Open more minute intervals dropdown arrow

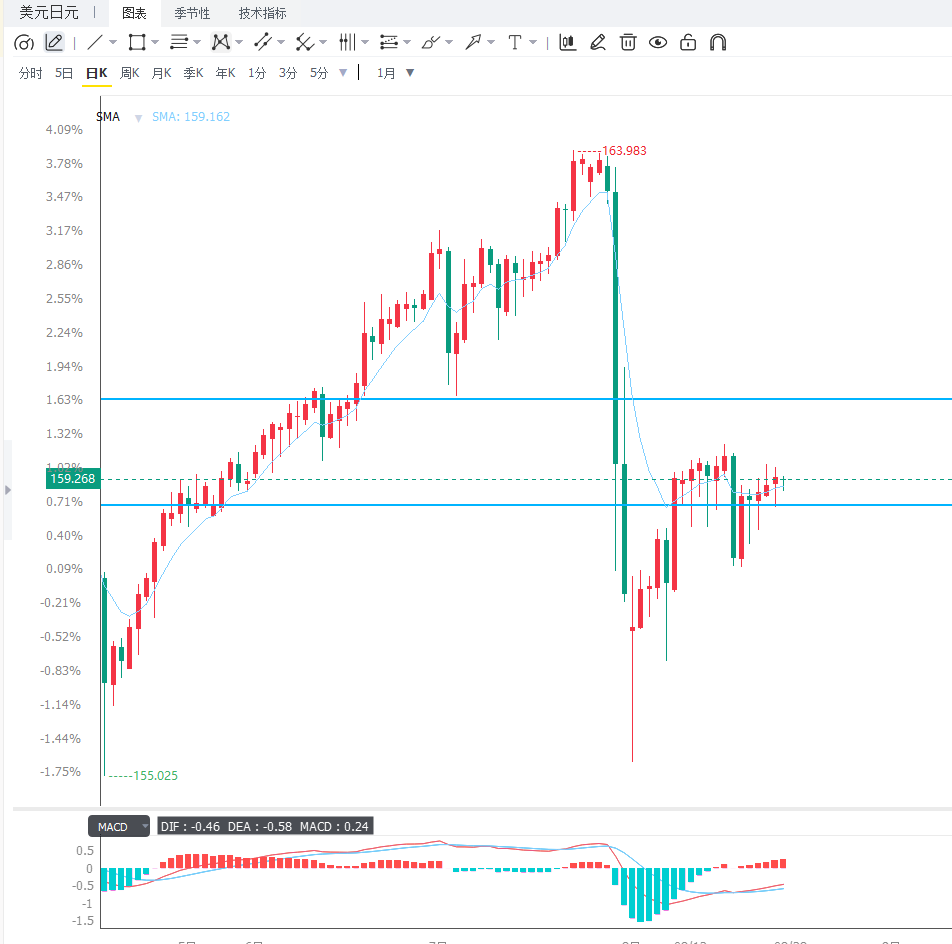343,73
